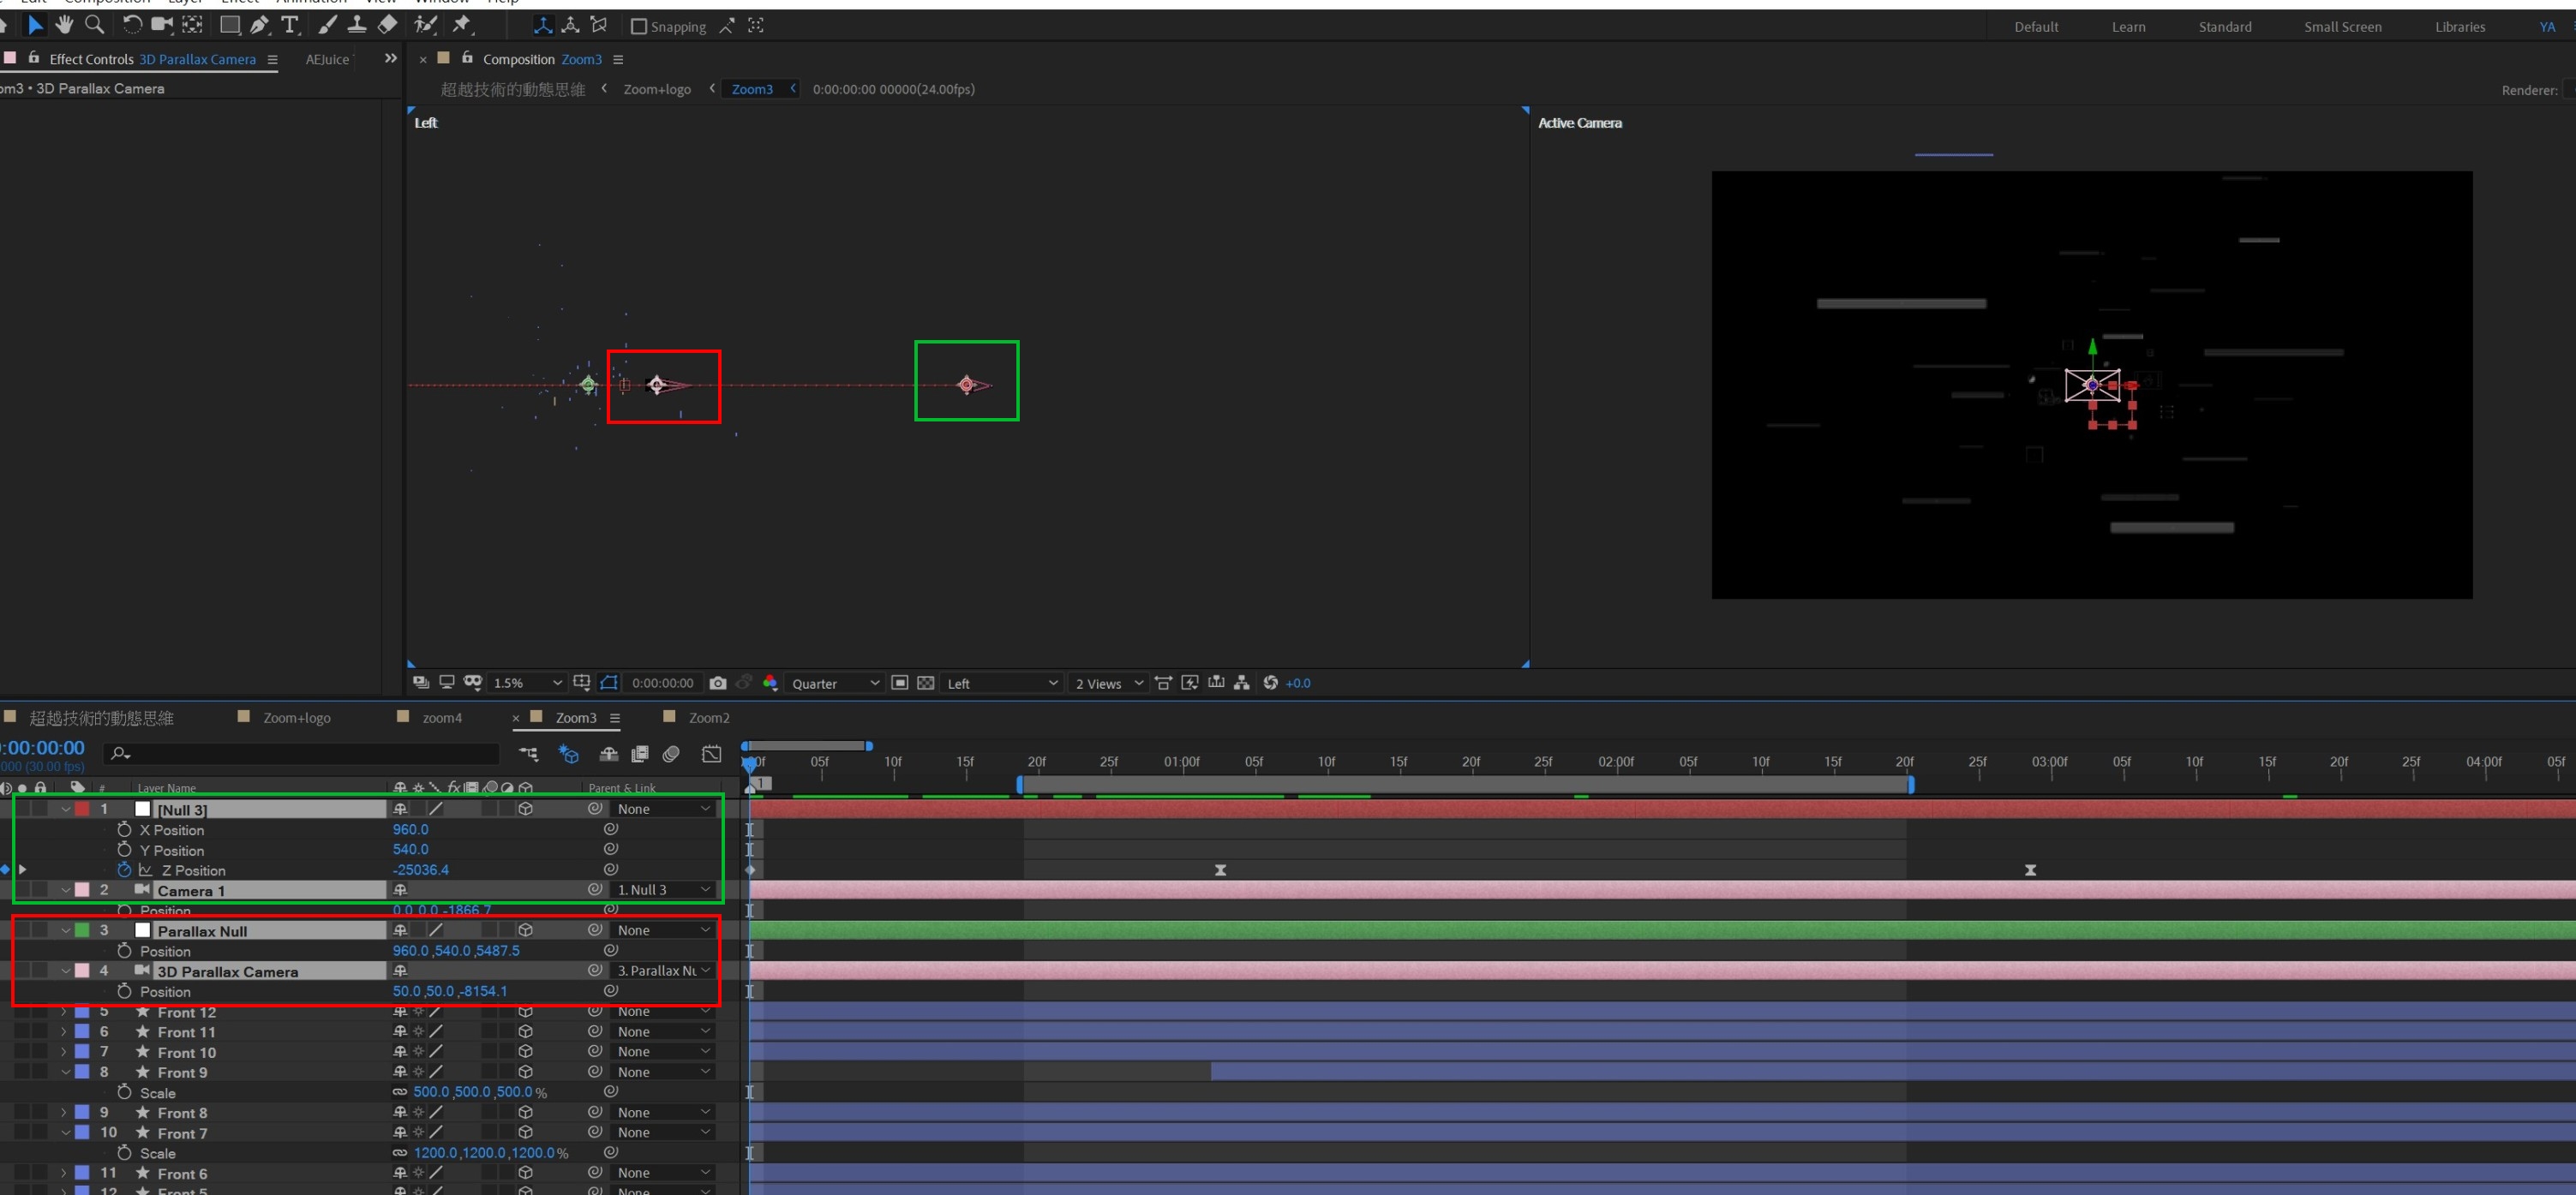Toggle Z Position stopwatch on Null 3
Image resolution: width=2576 pixels, height=1195 pixels.
click(x=124, y=870)
